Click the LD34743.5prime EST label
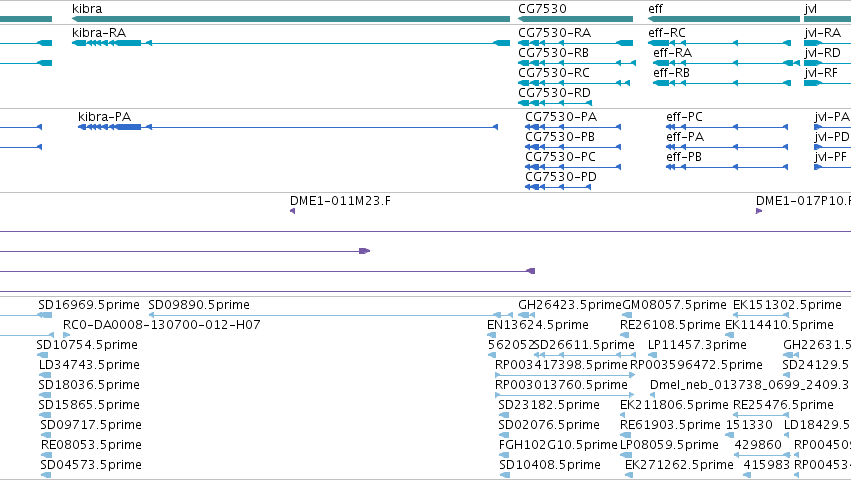This screenshot has height=480, width=851. [x=90, y=365]
